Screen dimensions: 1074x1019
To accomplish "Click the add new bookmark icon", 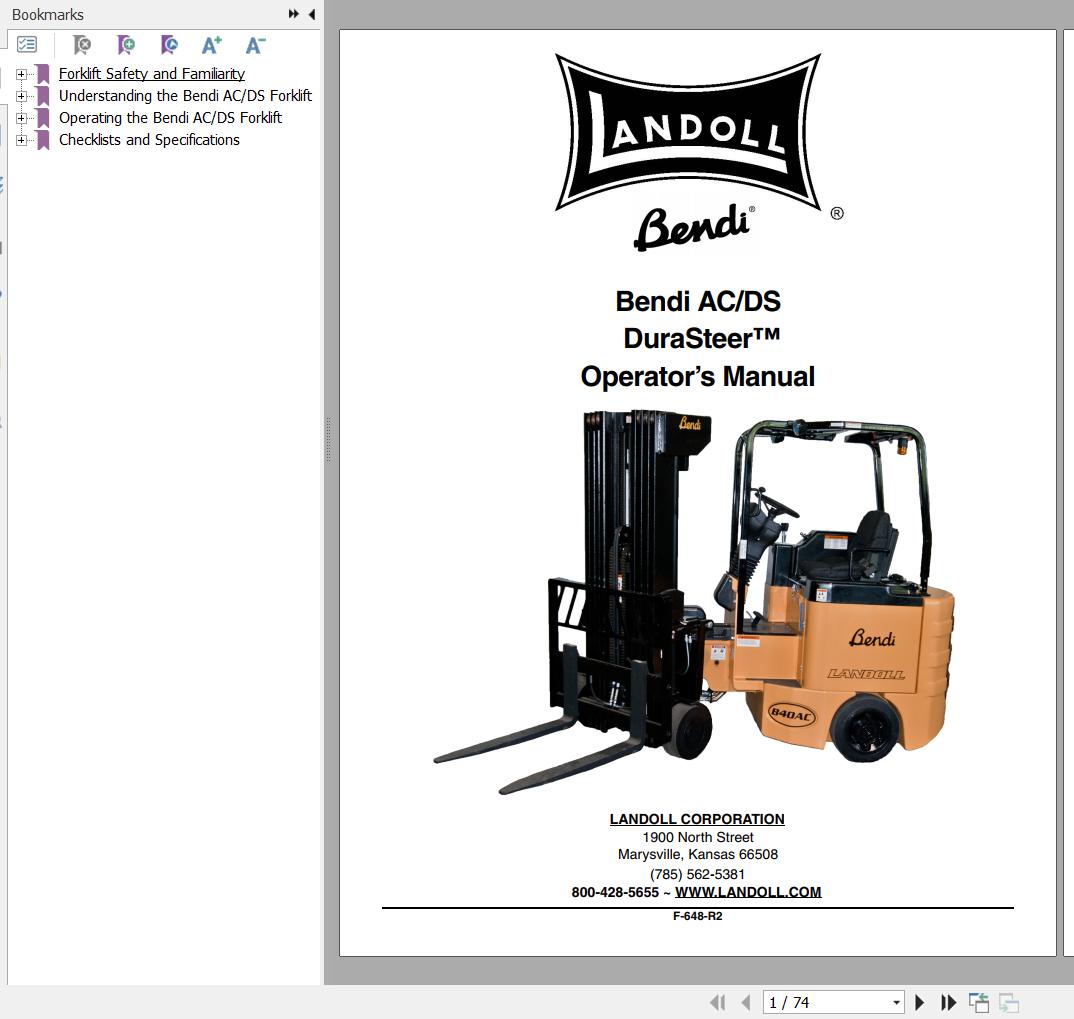I will [x=126, y=45].
